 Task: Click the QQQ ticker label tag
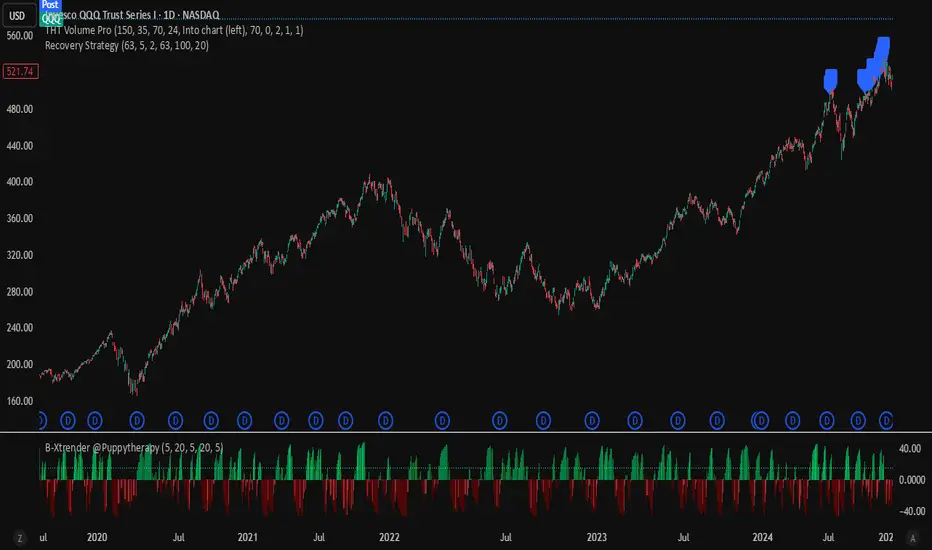point(51,19)
